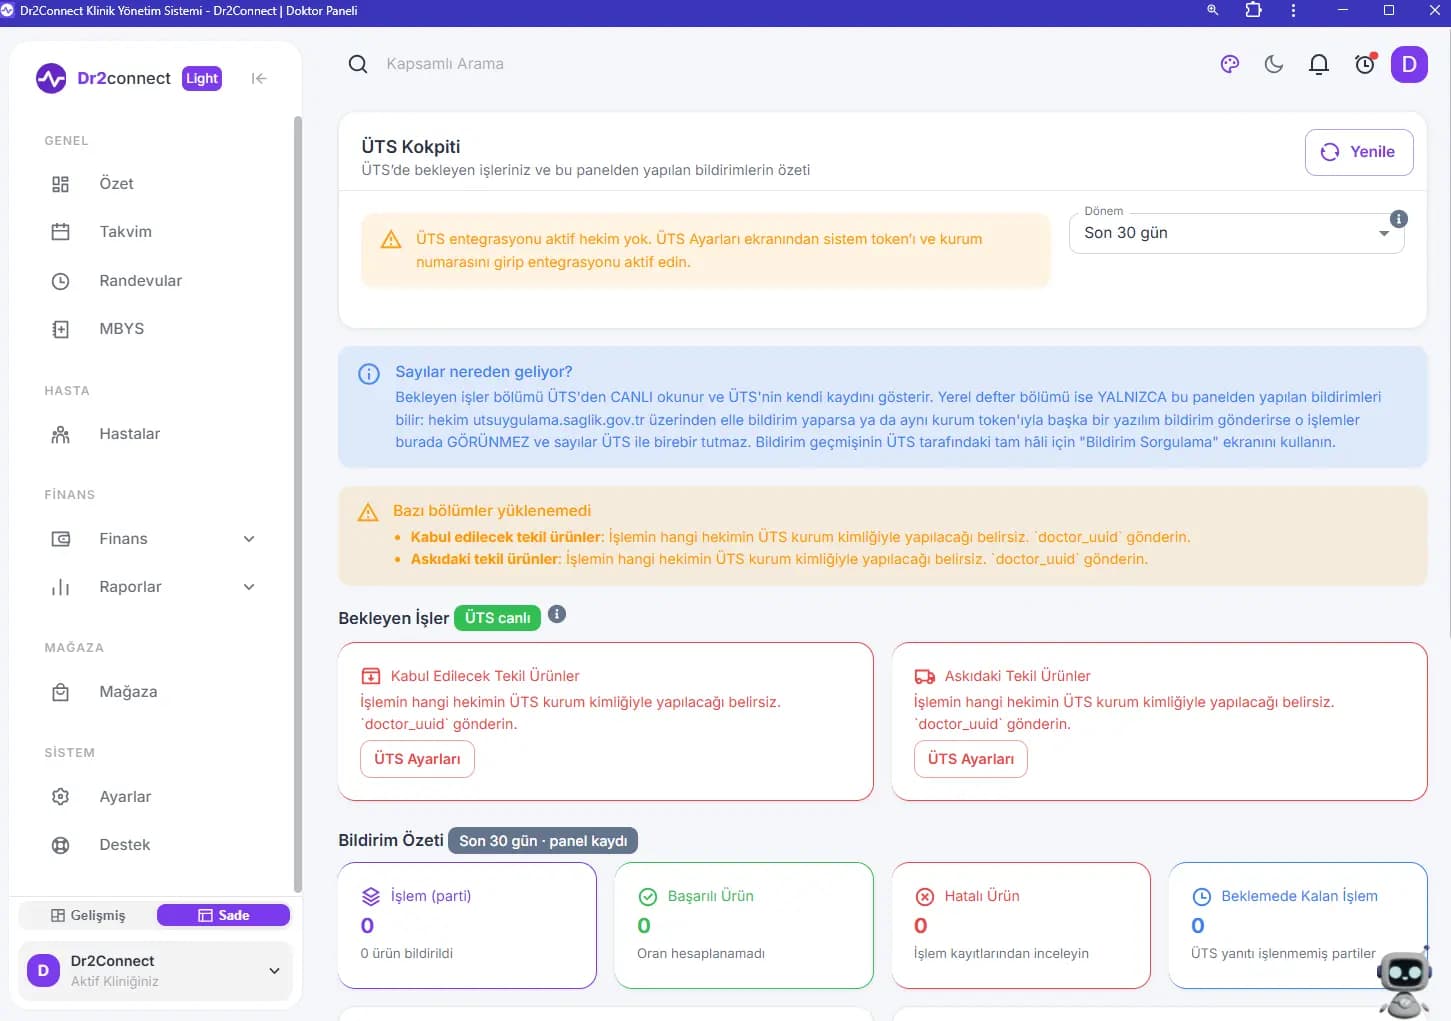Click the Takvim calendar icon
1451x1021 pixels.
point(60,232)
